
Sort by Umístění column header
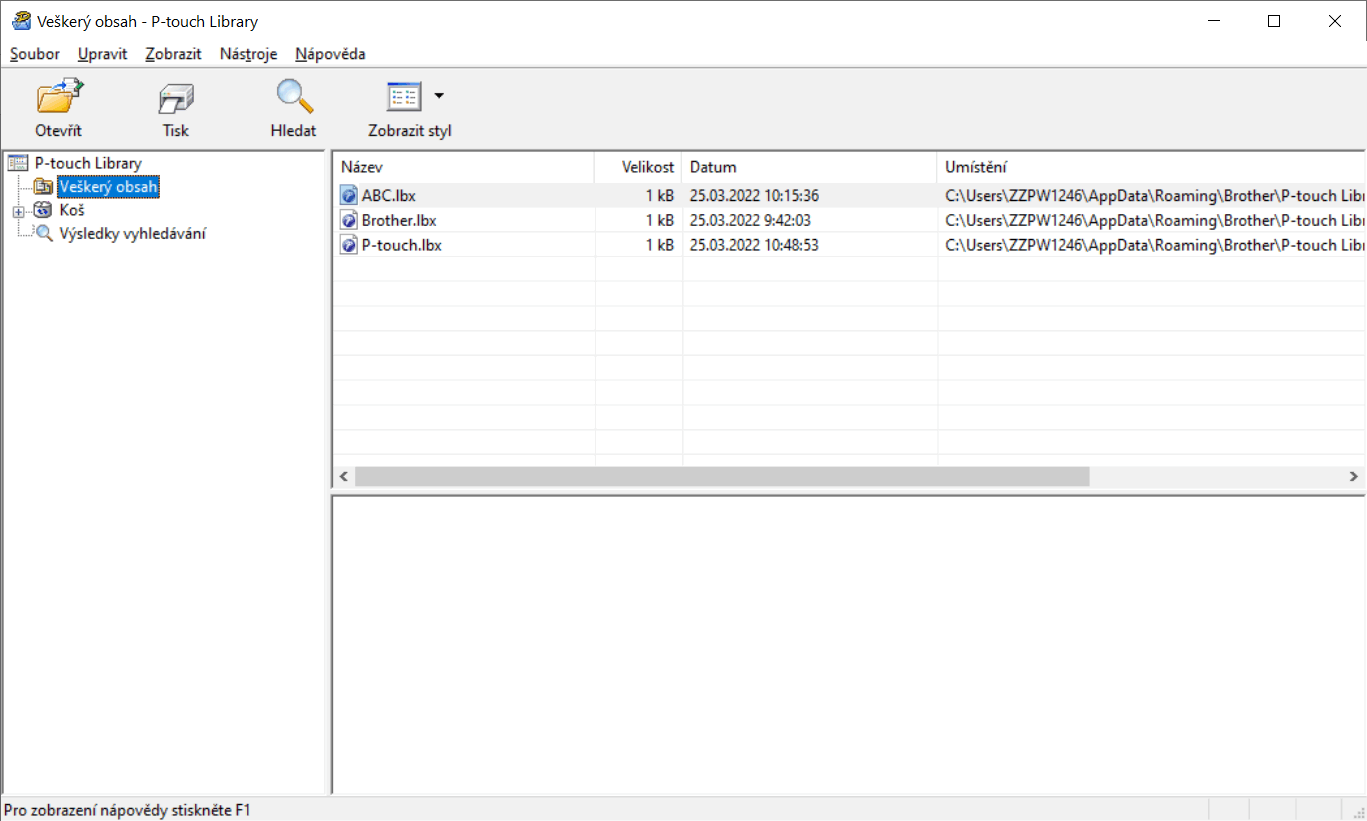pyautogui.click(x=1151, y=167)
